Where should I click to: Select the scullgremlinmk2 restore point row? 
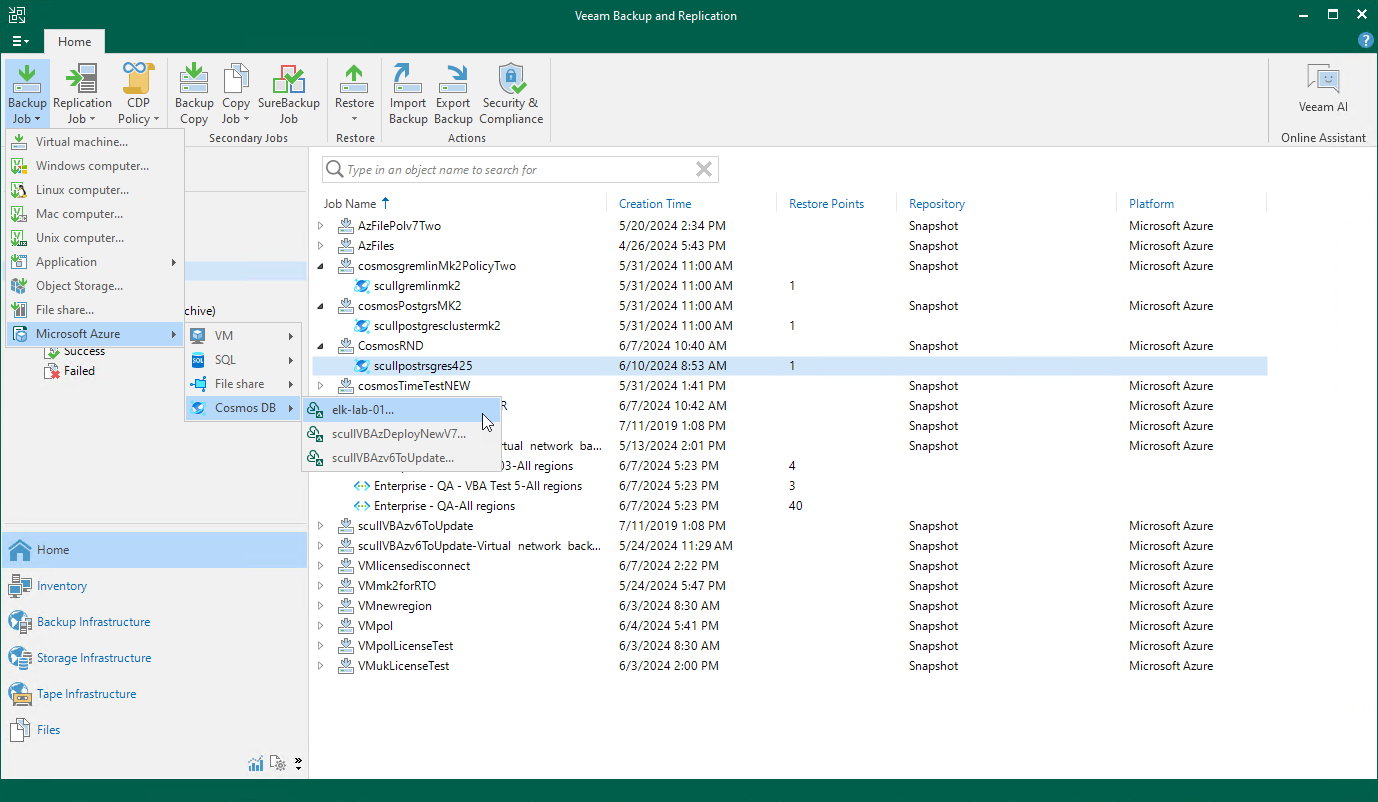(790, 286)
